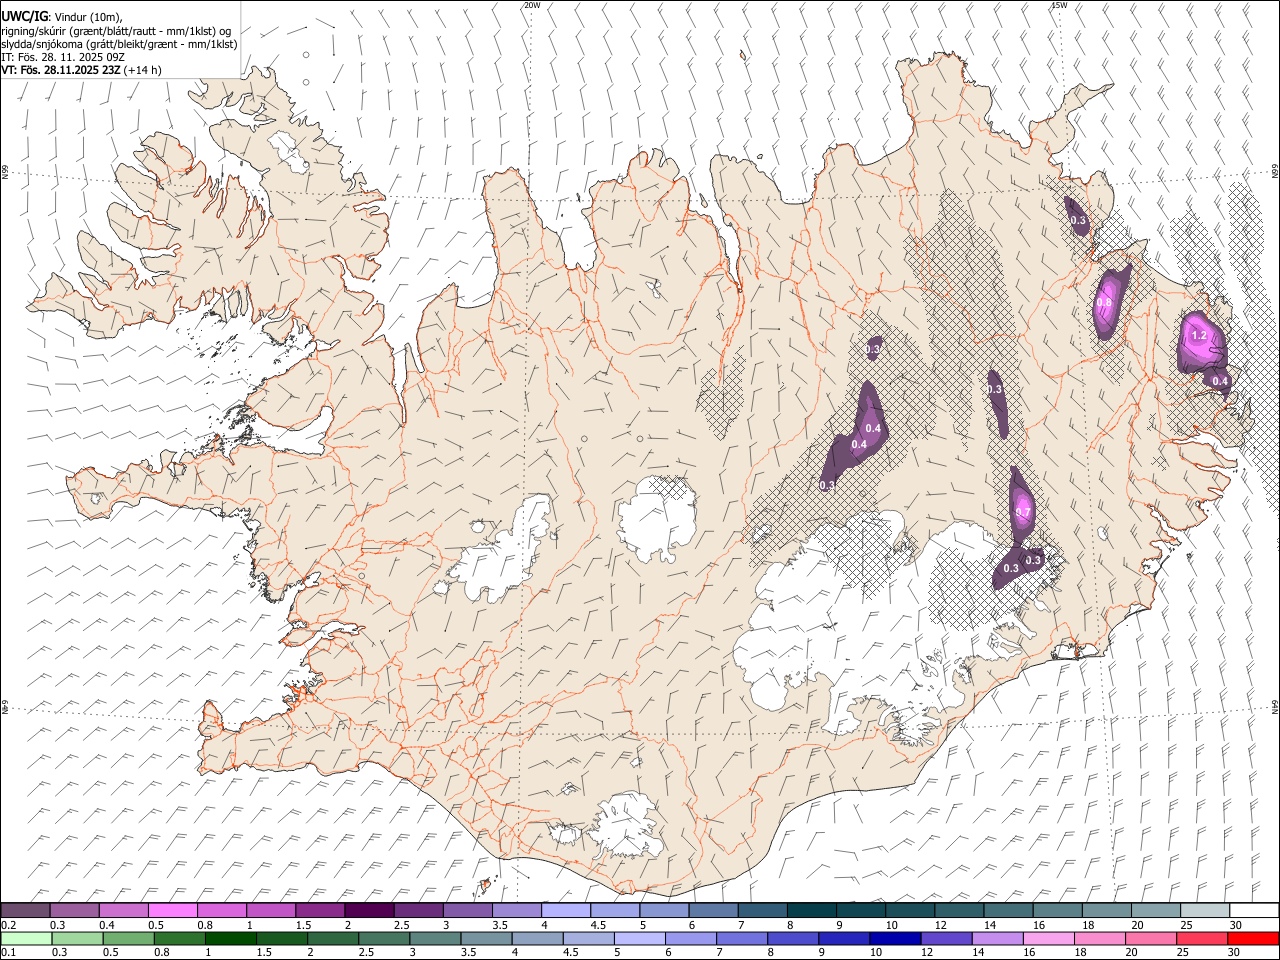
Task: Pick upper legend swatch between 1 and 1.5
Action: (x=271, y=910)
